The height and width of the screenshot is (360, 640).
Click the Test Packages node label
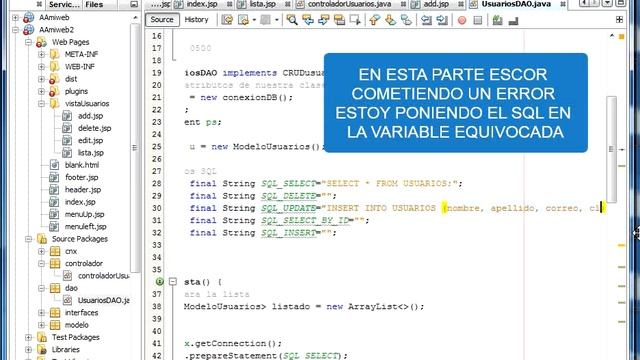76,337
